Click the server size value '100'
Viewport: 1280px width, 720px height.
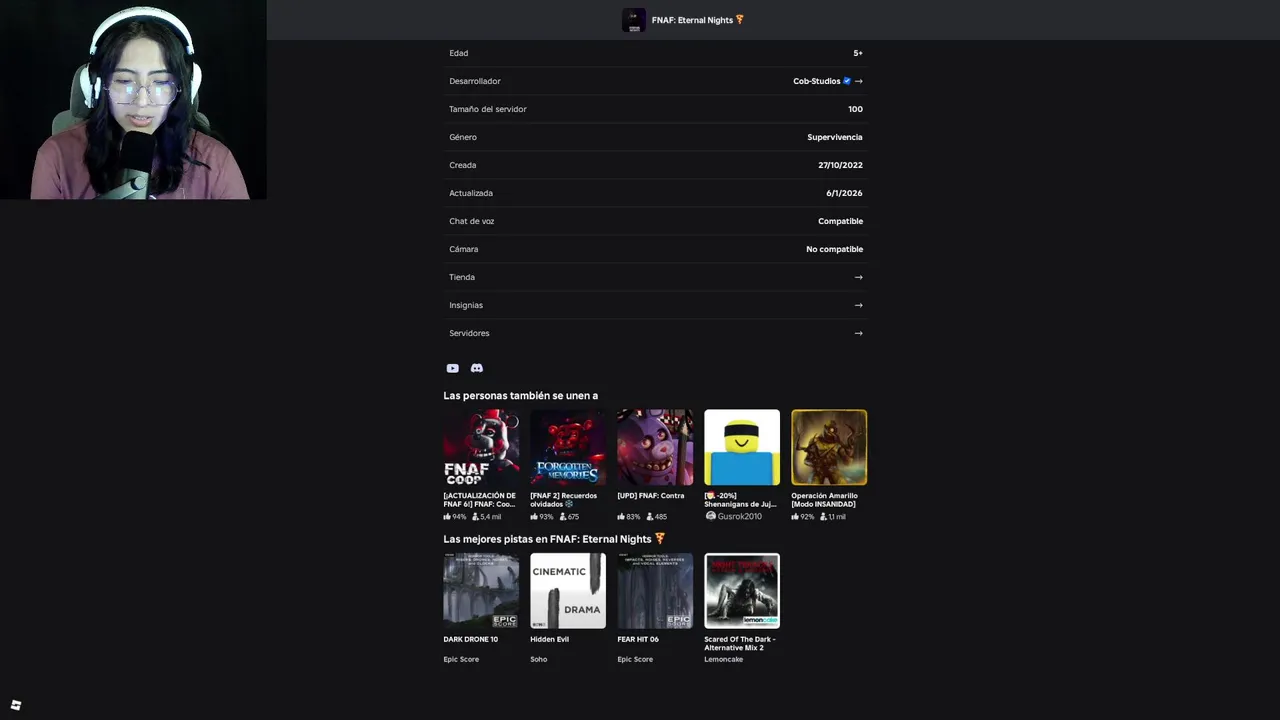point(855,109)
